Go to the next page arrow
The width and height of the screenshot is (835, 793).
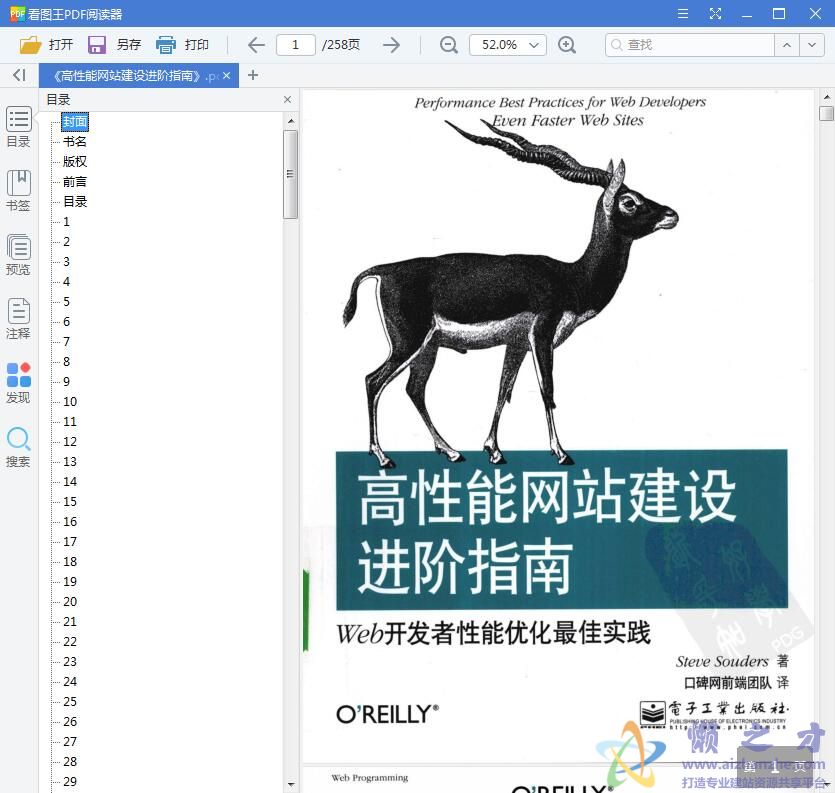[391, 45]
